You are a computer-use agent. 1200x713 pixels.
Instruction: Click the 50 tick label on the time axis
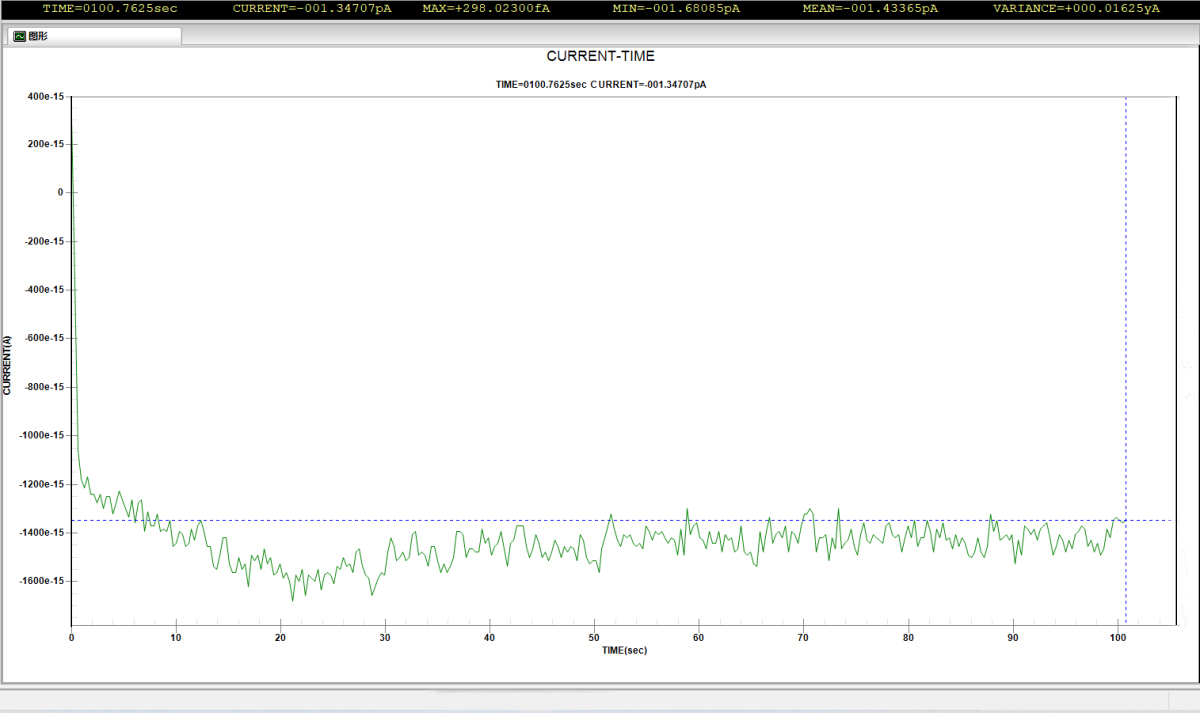[x=594, y=637]
